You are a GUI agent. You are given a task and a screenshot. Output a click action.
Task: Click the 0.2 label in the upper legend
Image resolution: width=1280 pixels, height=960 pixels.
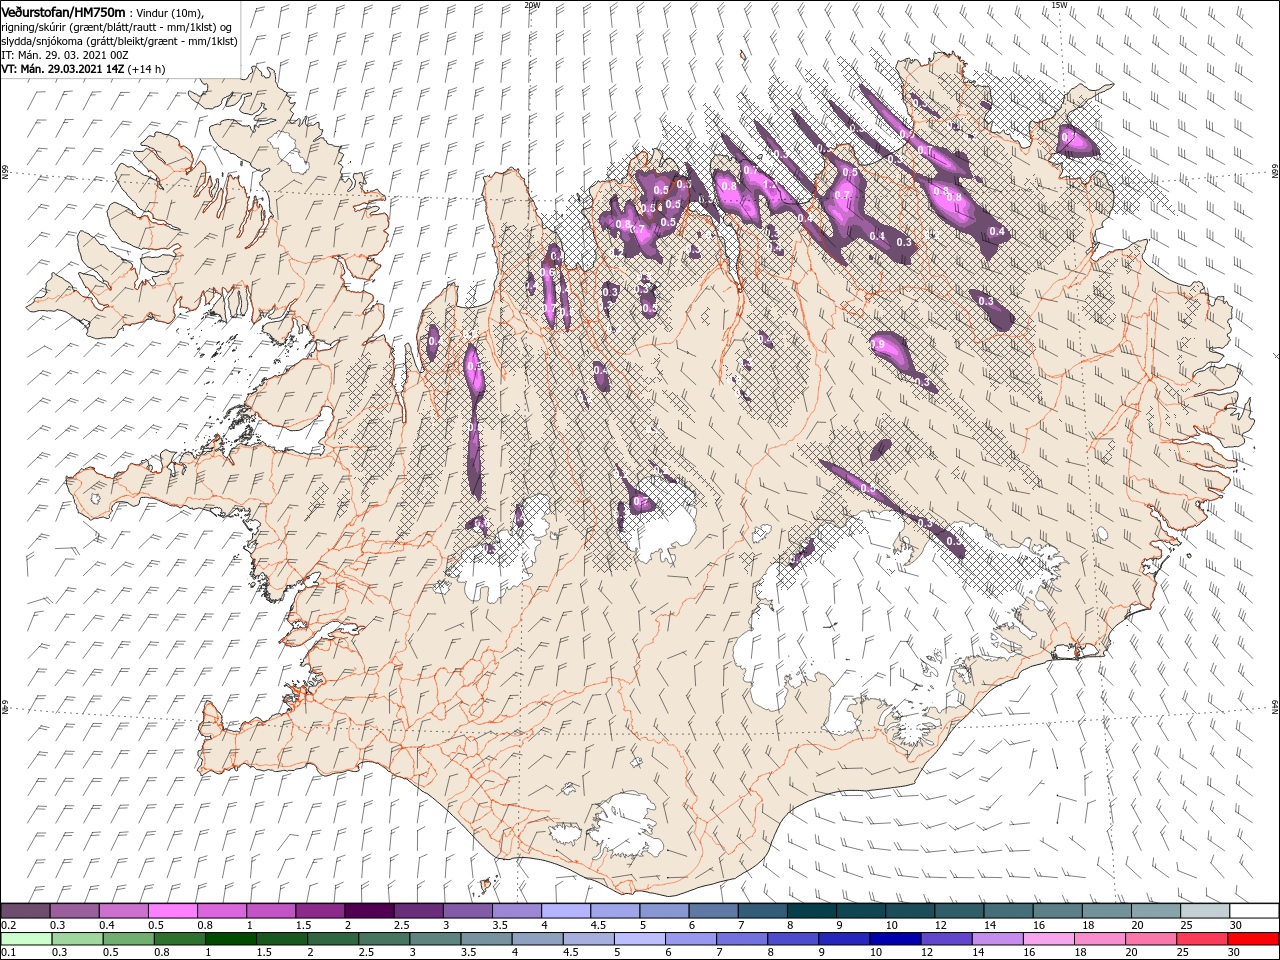pos(8,925)
